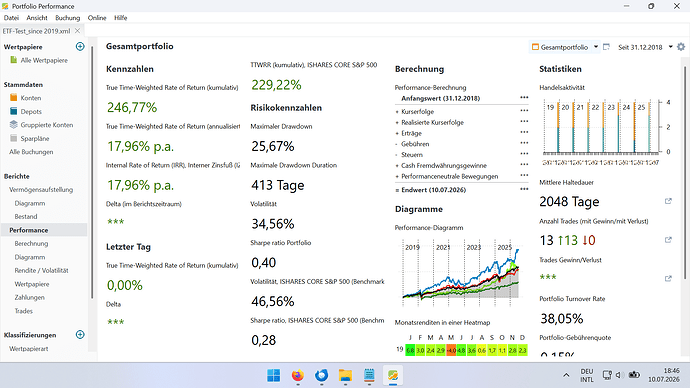
Task: Click the Depots icon in the sidebar
Action: 14,111
